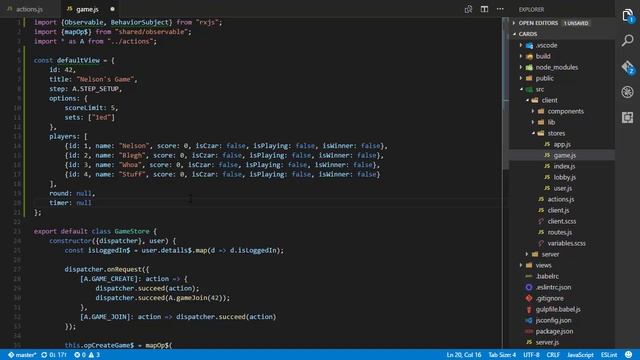640x360 pixels.
Task: Expand the node_modules folder
Action: pyautogui.click(x=556, y=67)
